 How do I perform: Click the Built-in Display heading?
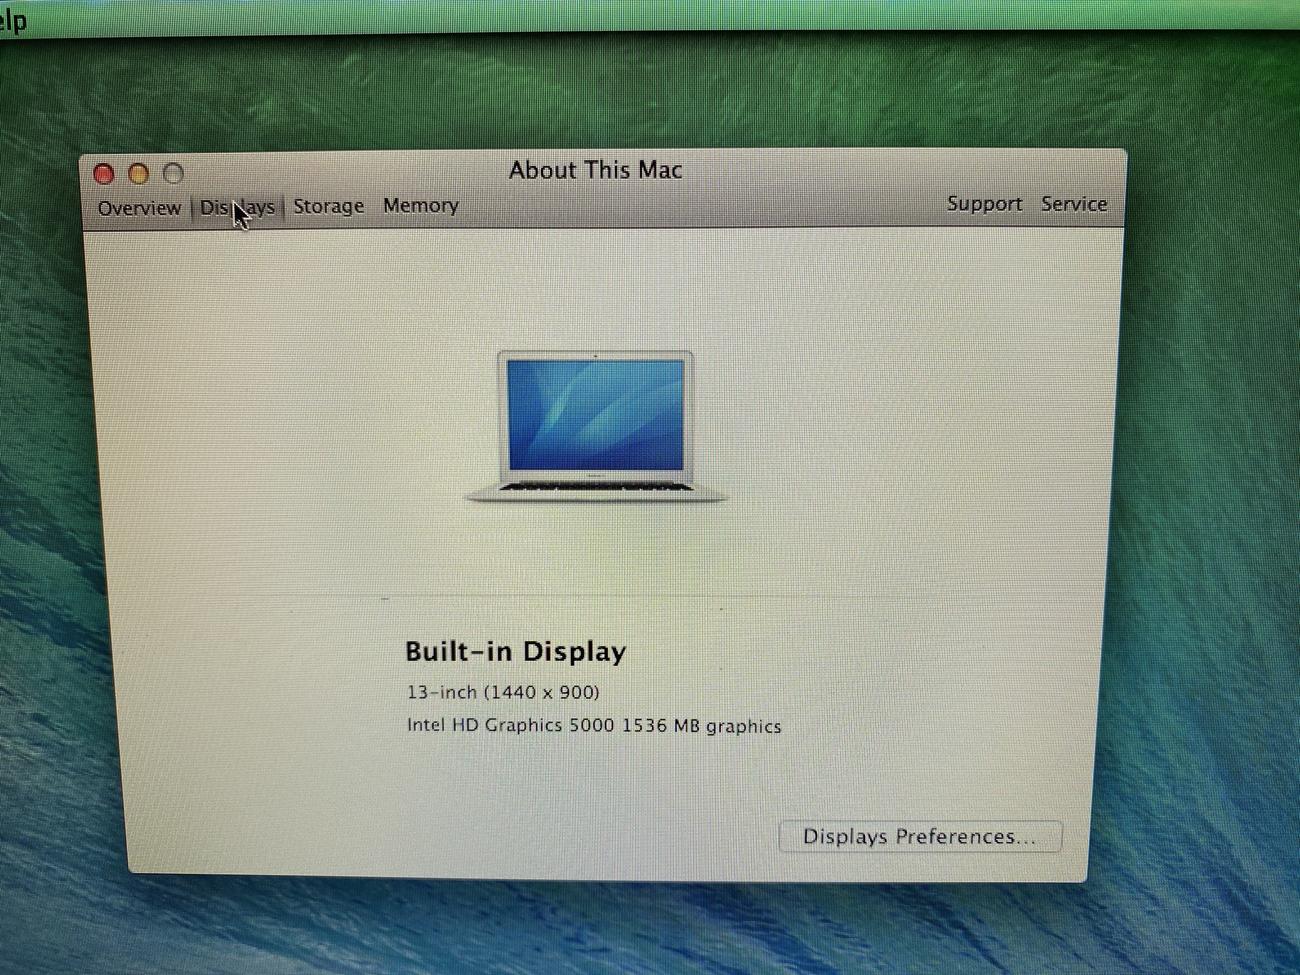[x=515, y=652]
